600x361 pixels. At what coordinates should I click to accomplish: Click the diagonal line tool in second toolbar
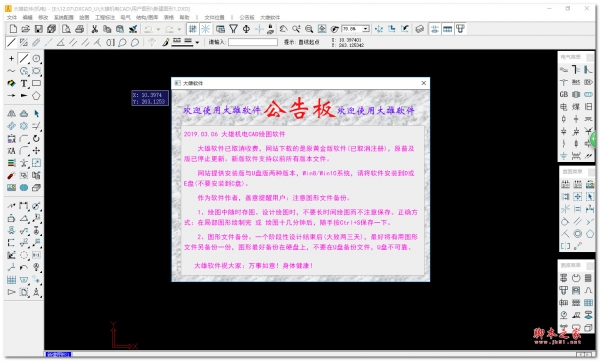tap(11, 42)
